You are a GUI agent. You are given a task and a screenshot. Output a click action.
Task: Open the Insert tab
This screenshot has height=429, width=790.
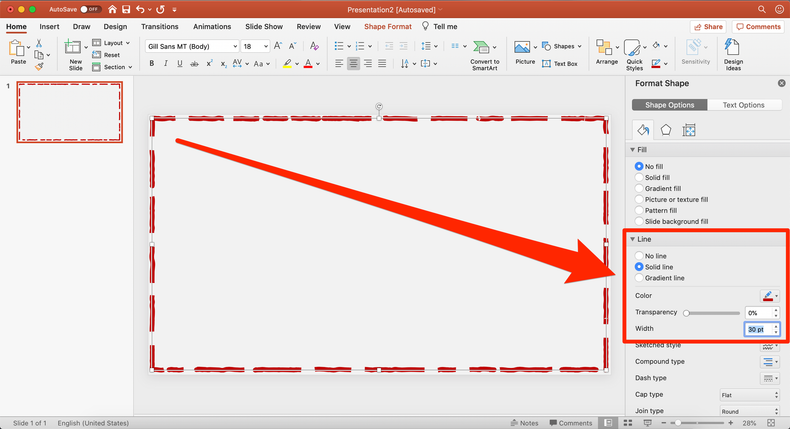(x=49, y=27)
